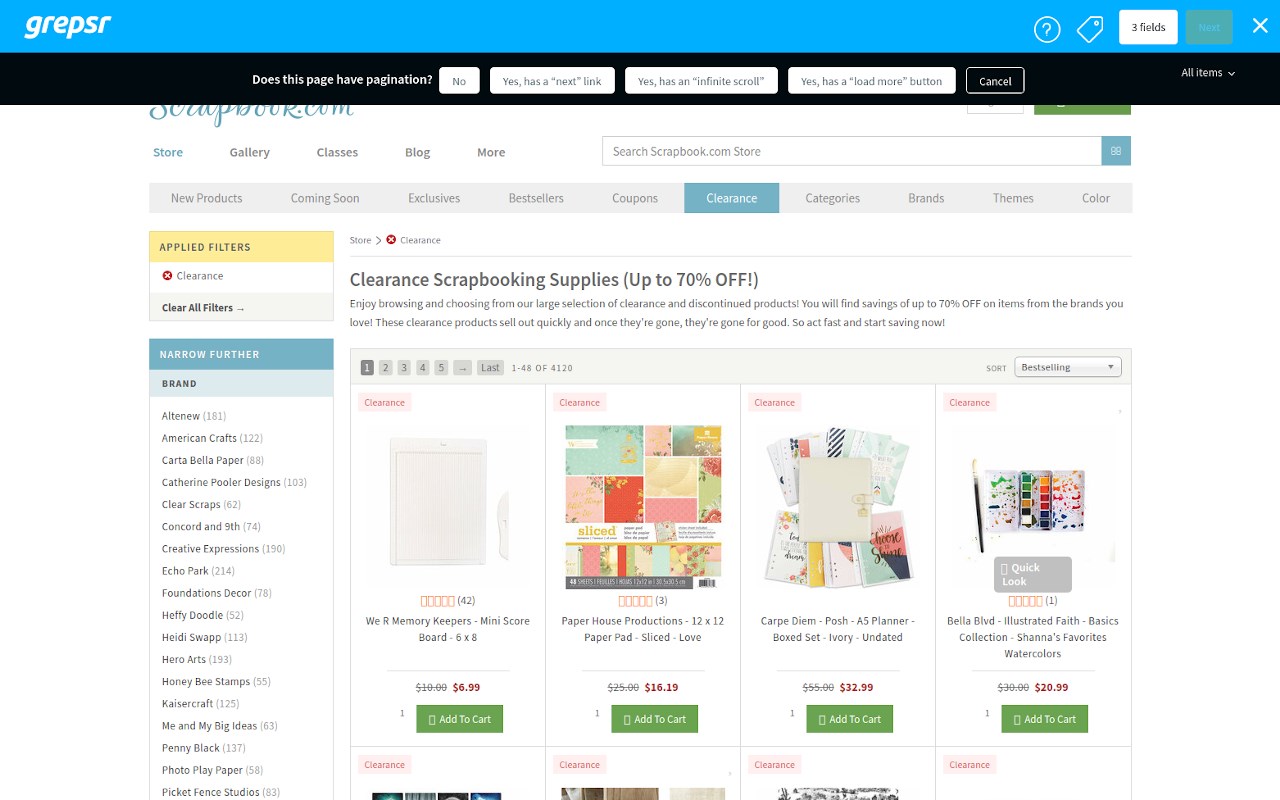Viewport: 1280px width, 800px height.
Task: Click Quick Look on Bella Blvd watercolors
Action: pyautogui.click(x=1032, y=574)
